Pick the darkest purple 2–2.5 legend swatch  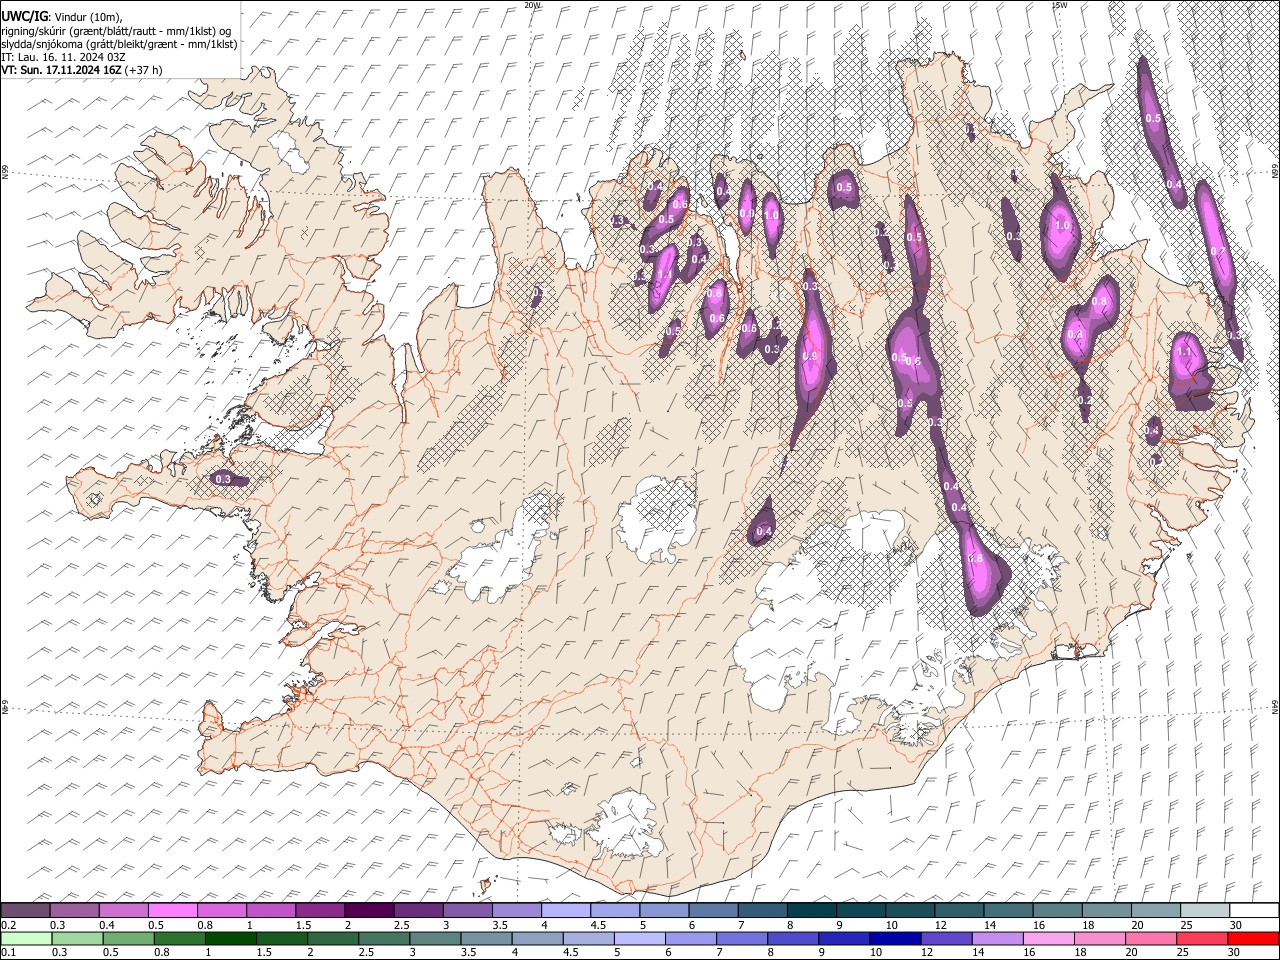(x=368, y=910)
